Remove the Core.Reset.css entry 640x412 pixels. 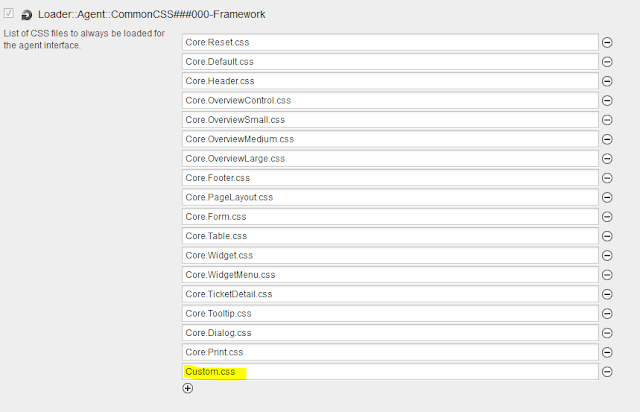point(607,42)
